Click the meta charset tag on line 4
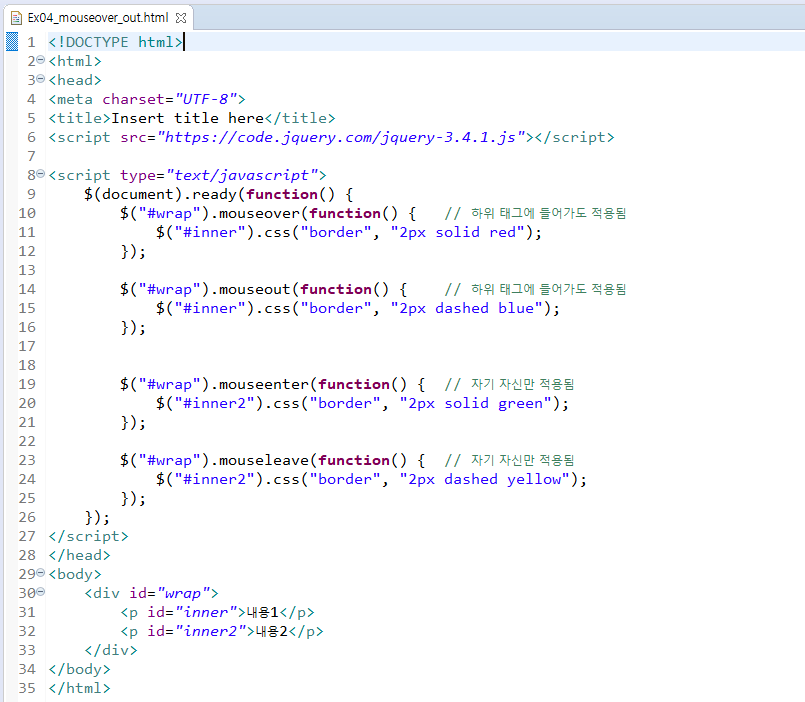805x702 pixels. [147, 99]
